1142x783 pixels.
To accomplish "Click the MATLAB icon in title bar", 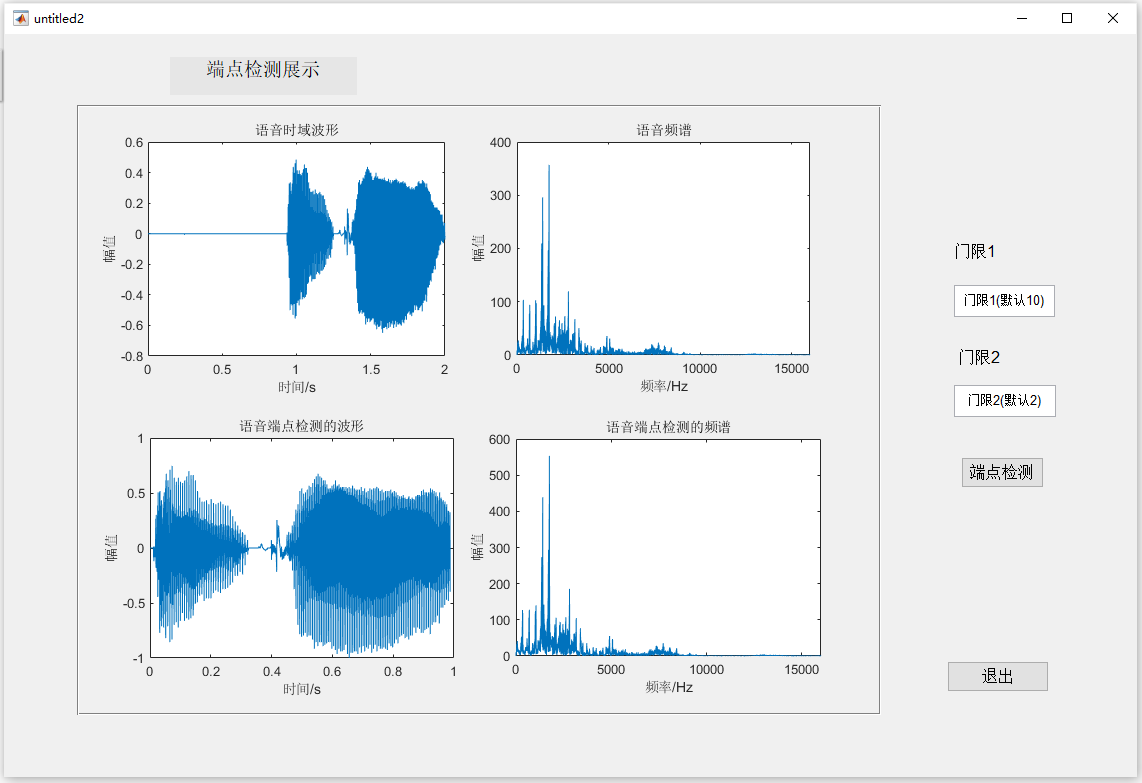I will (x=20, y=18).
